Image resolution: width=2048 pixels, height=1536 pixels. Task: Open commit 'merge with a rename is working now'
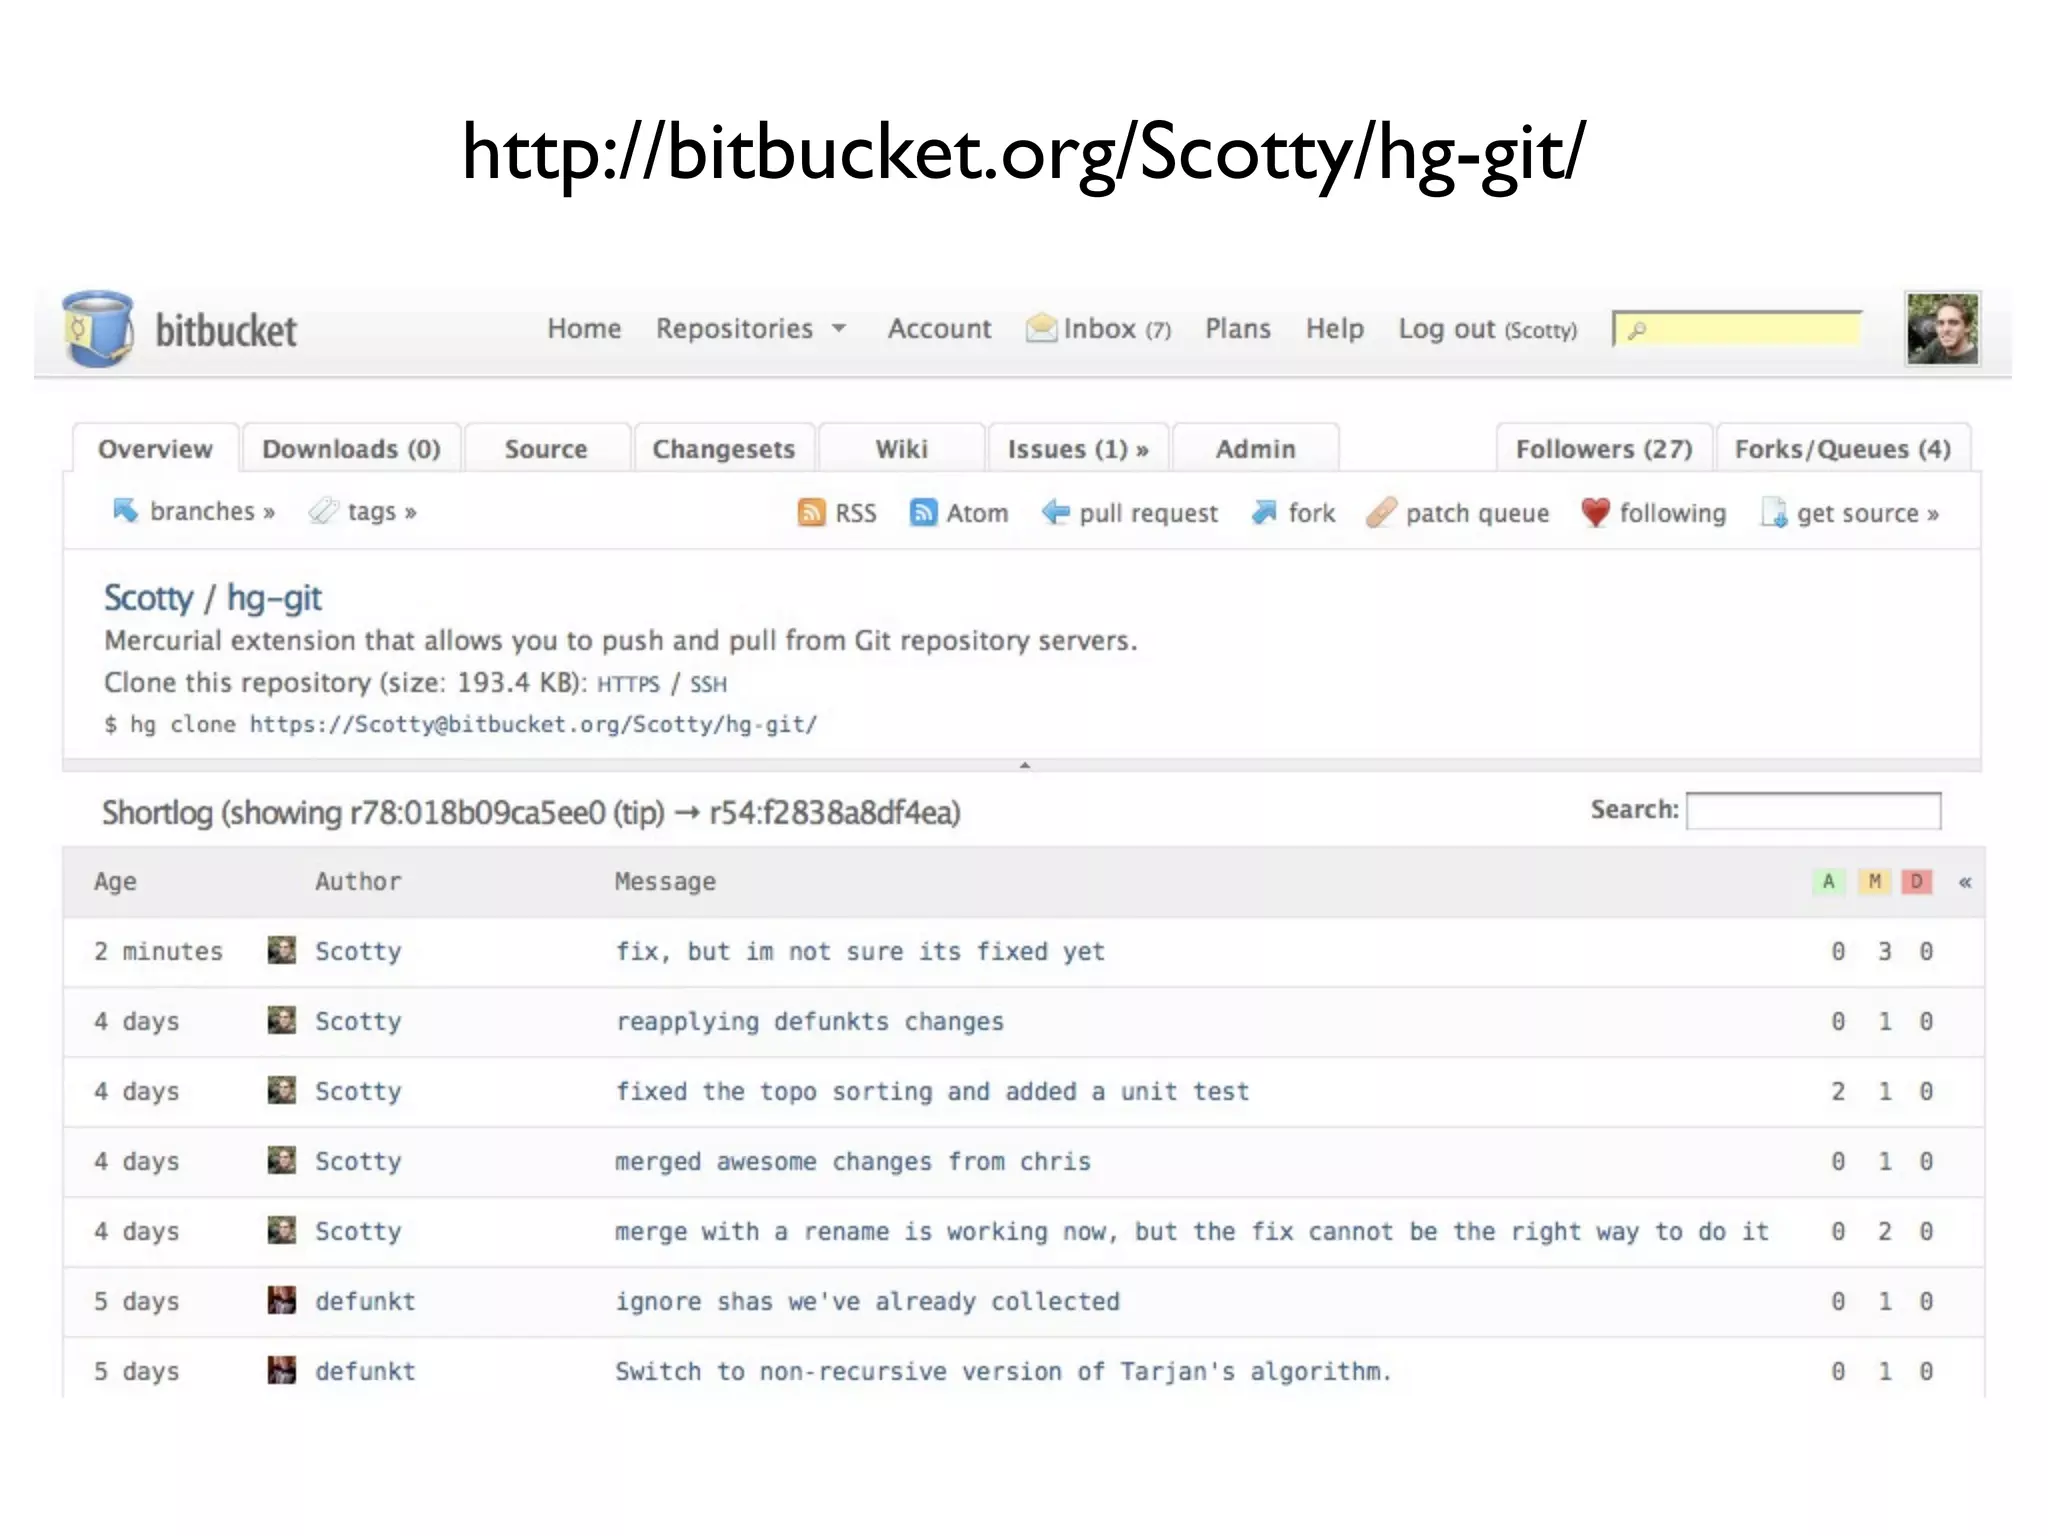point(1192,1231)
